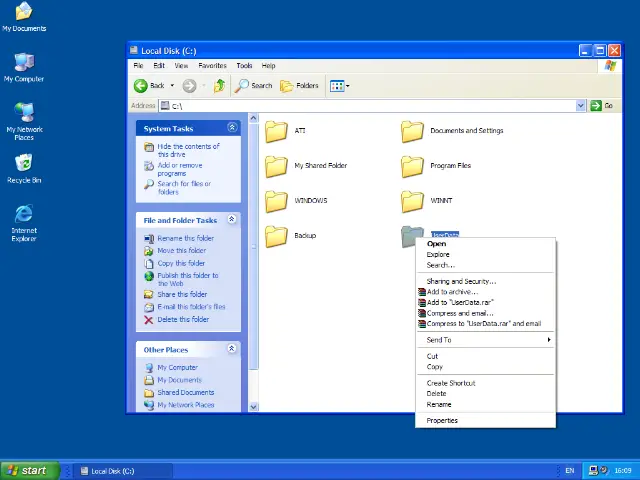Open the Help menu
640x480 pixels.
pos(268,66)
